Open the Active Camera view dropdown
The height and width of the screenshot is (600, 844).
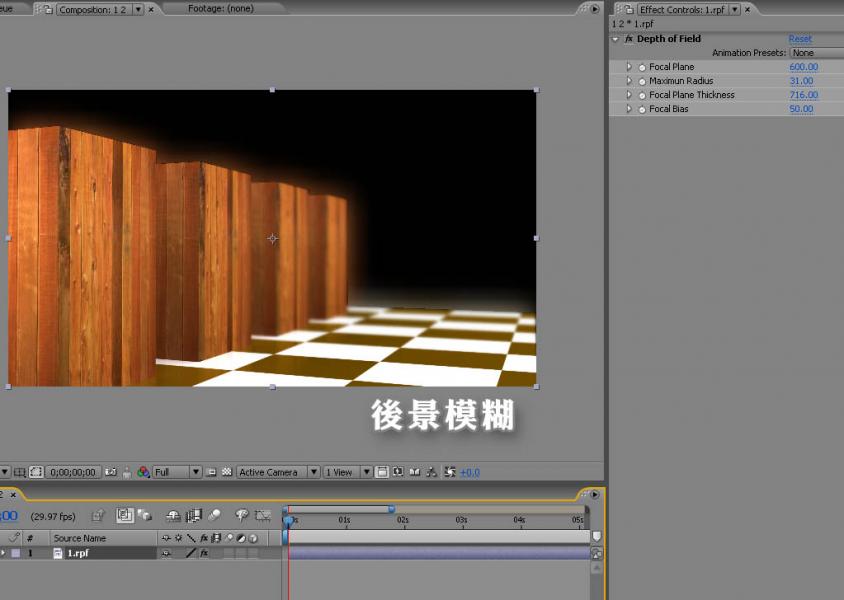coord(277,472)
